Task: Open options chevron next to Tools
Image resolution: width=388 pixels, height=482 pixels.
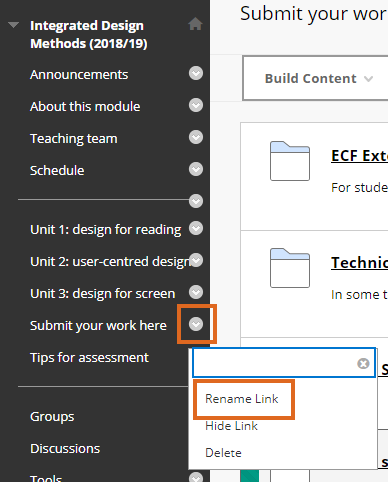Action: pyautogui.click(x=196, y=477)
